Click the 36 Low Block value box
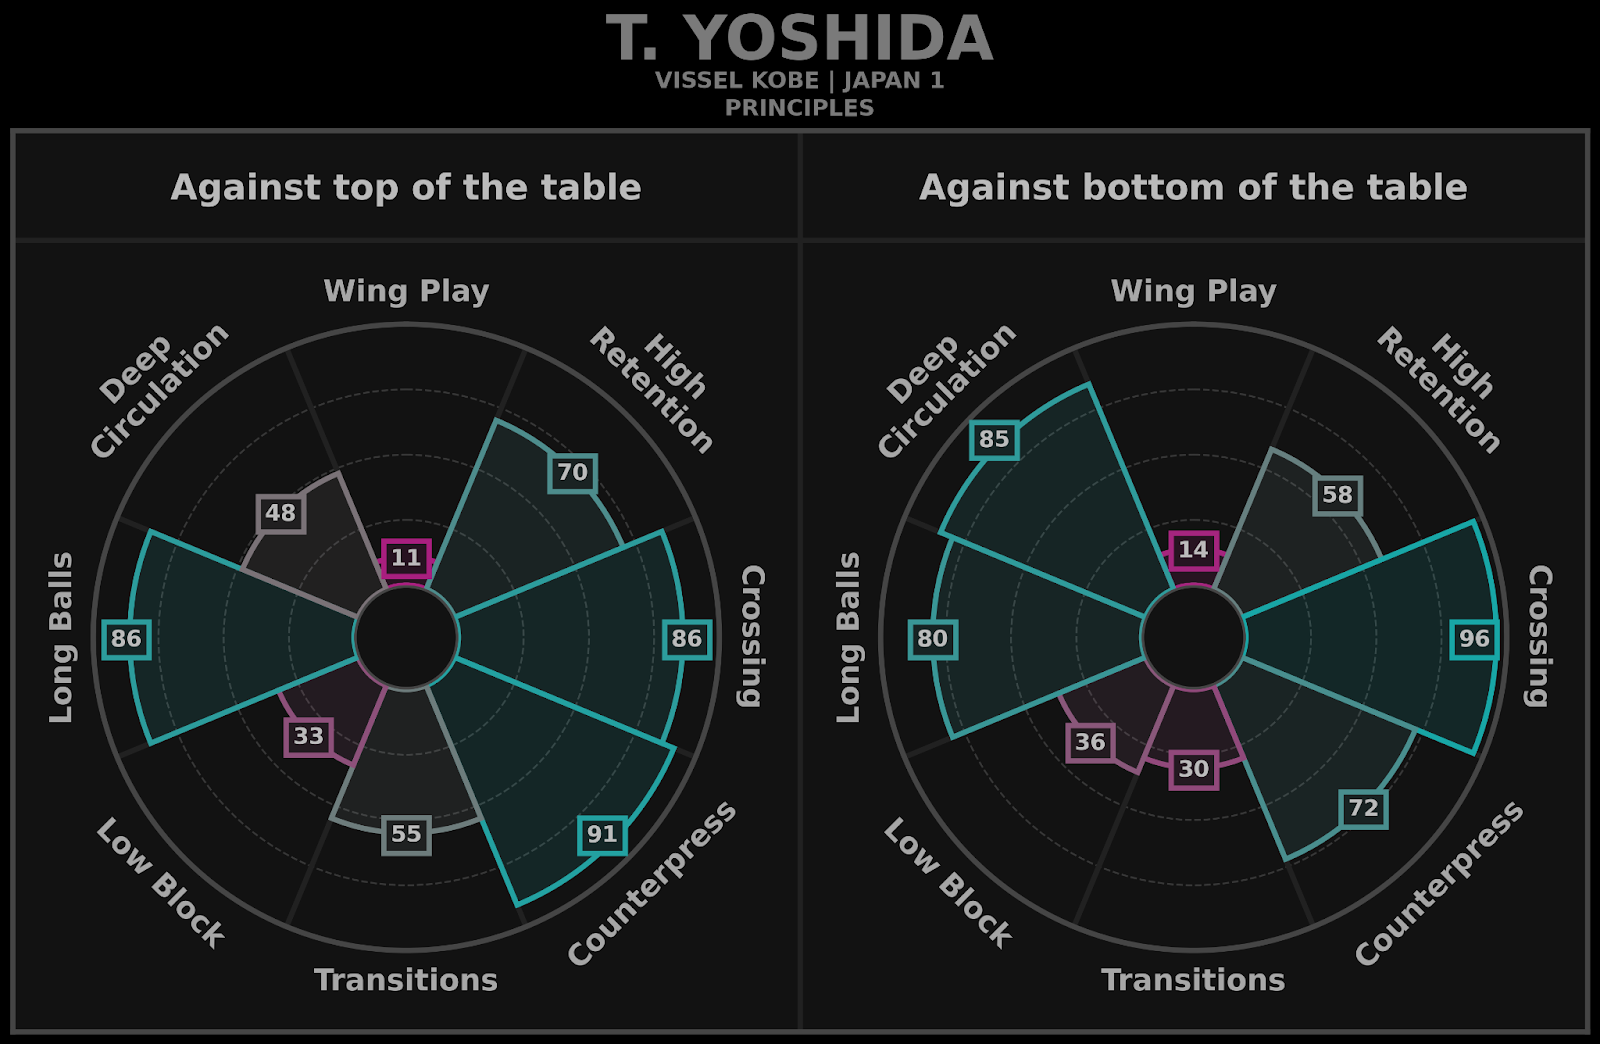The height and width of the screenshot is (1044, 1600). pos(1090,742)
